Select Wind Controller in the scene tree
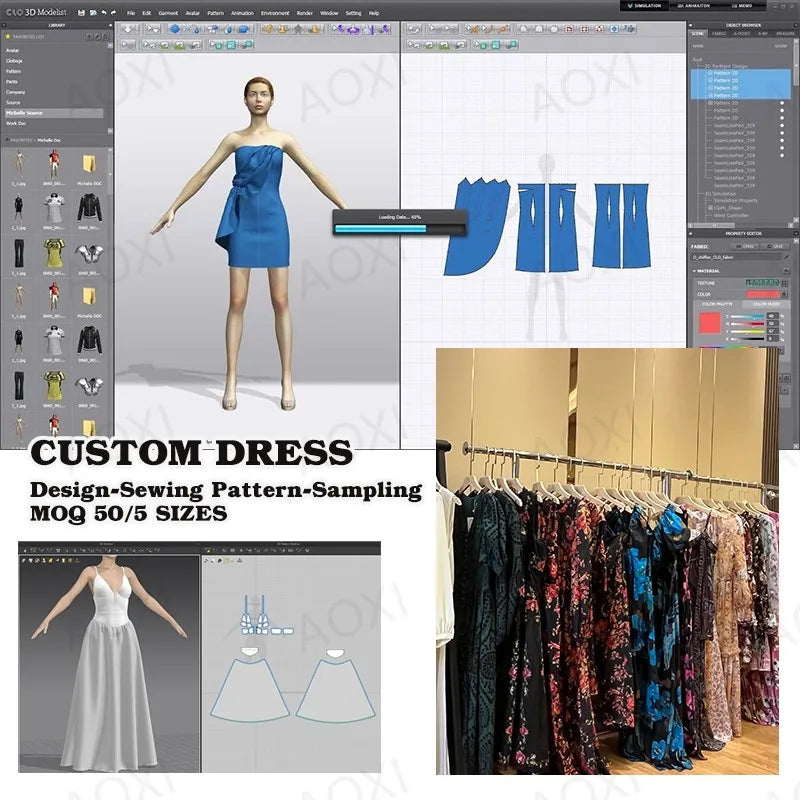Image resolution: width=800 pixels, height=800 pixels. coord(731,215)
